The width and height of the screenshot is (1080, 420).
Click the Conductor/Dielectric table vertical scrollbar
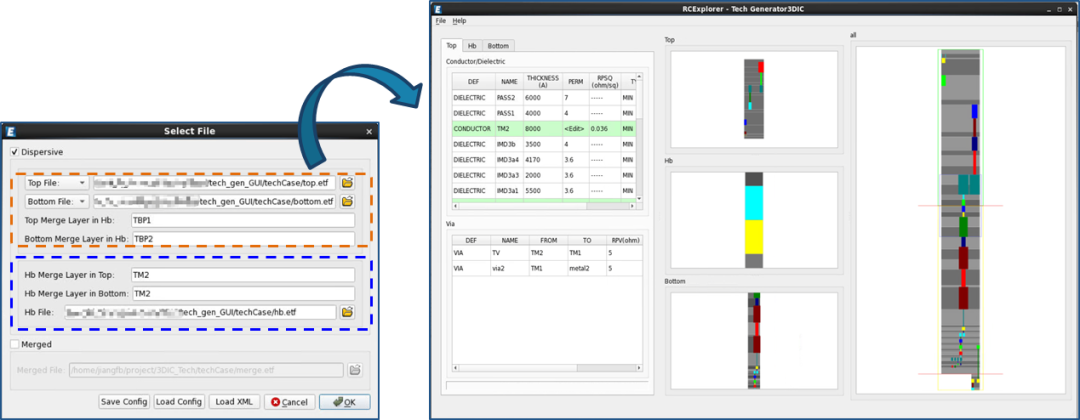click(x=638, y=136)
